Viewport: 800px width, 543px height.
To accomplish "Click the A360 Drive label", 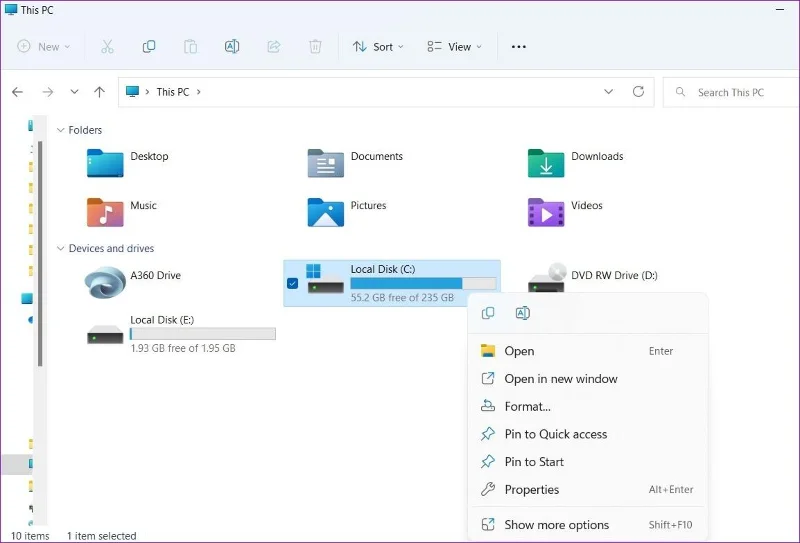I will (x=156, y=276).
